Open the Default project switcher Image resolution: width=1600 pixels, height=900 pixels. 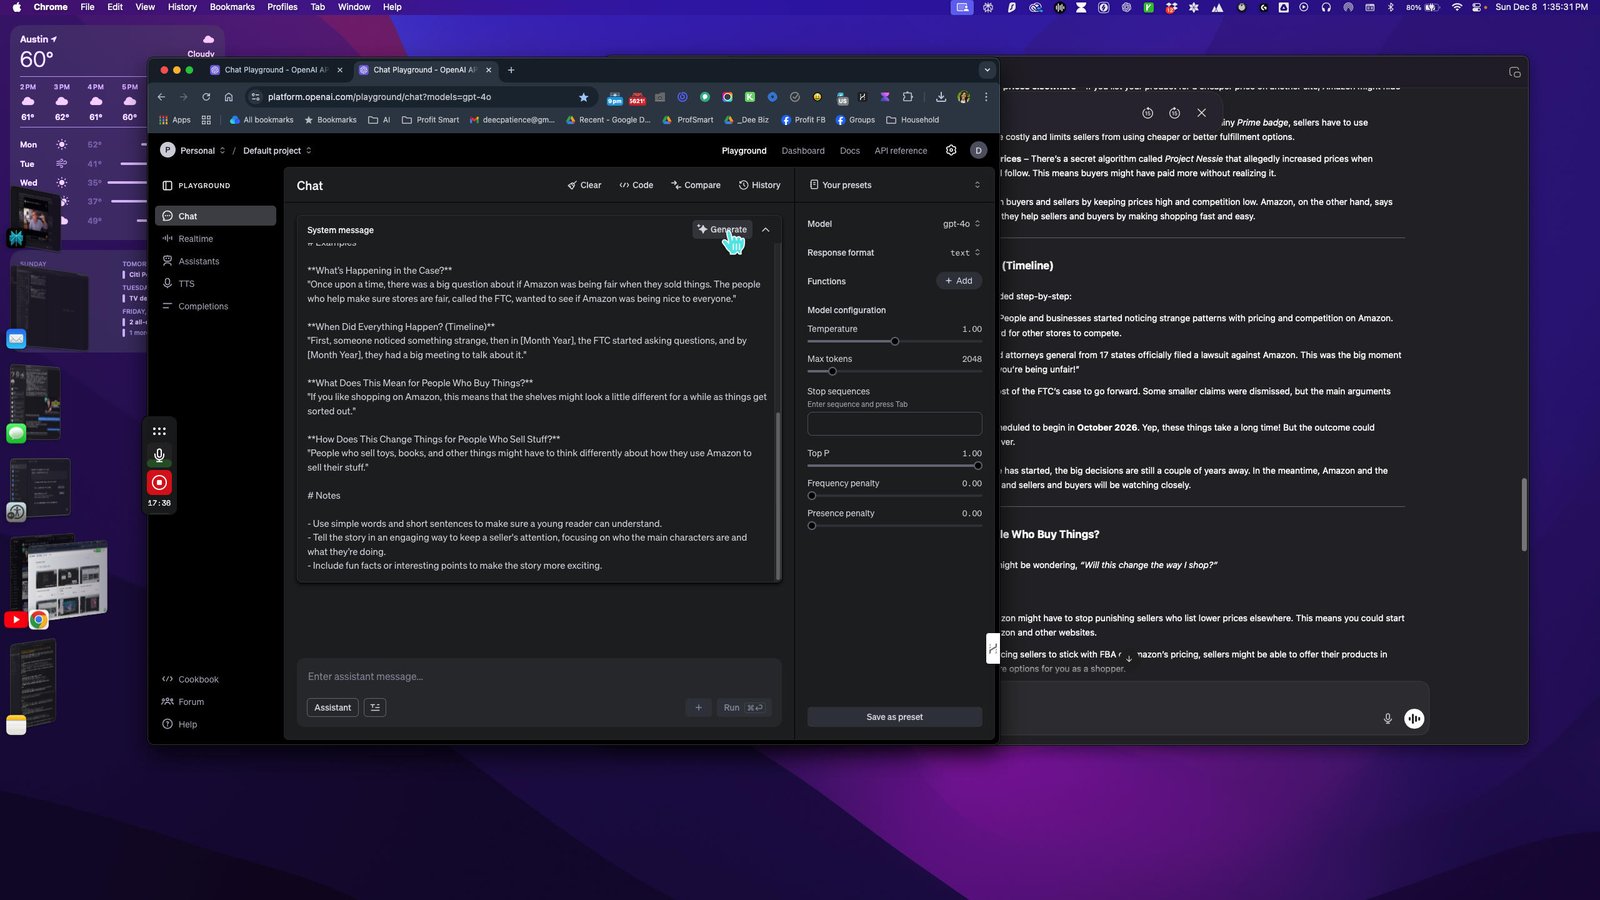[277, 151]
